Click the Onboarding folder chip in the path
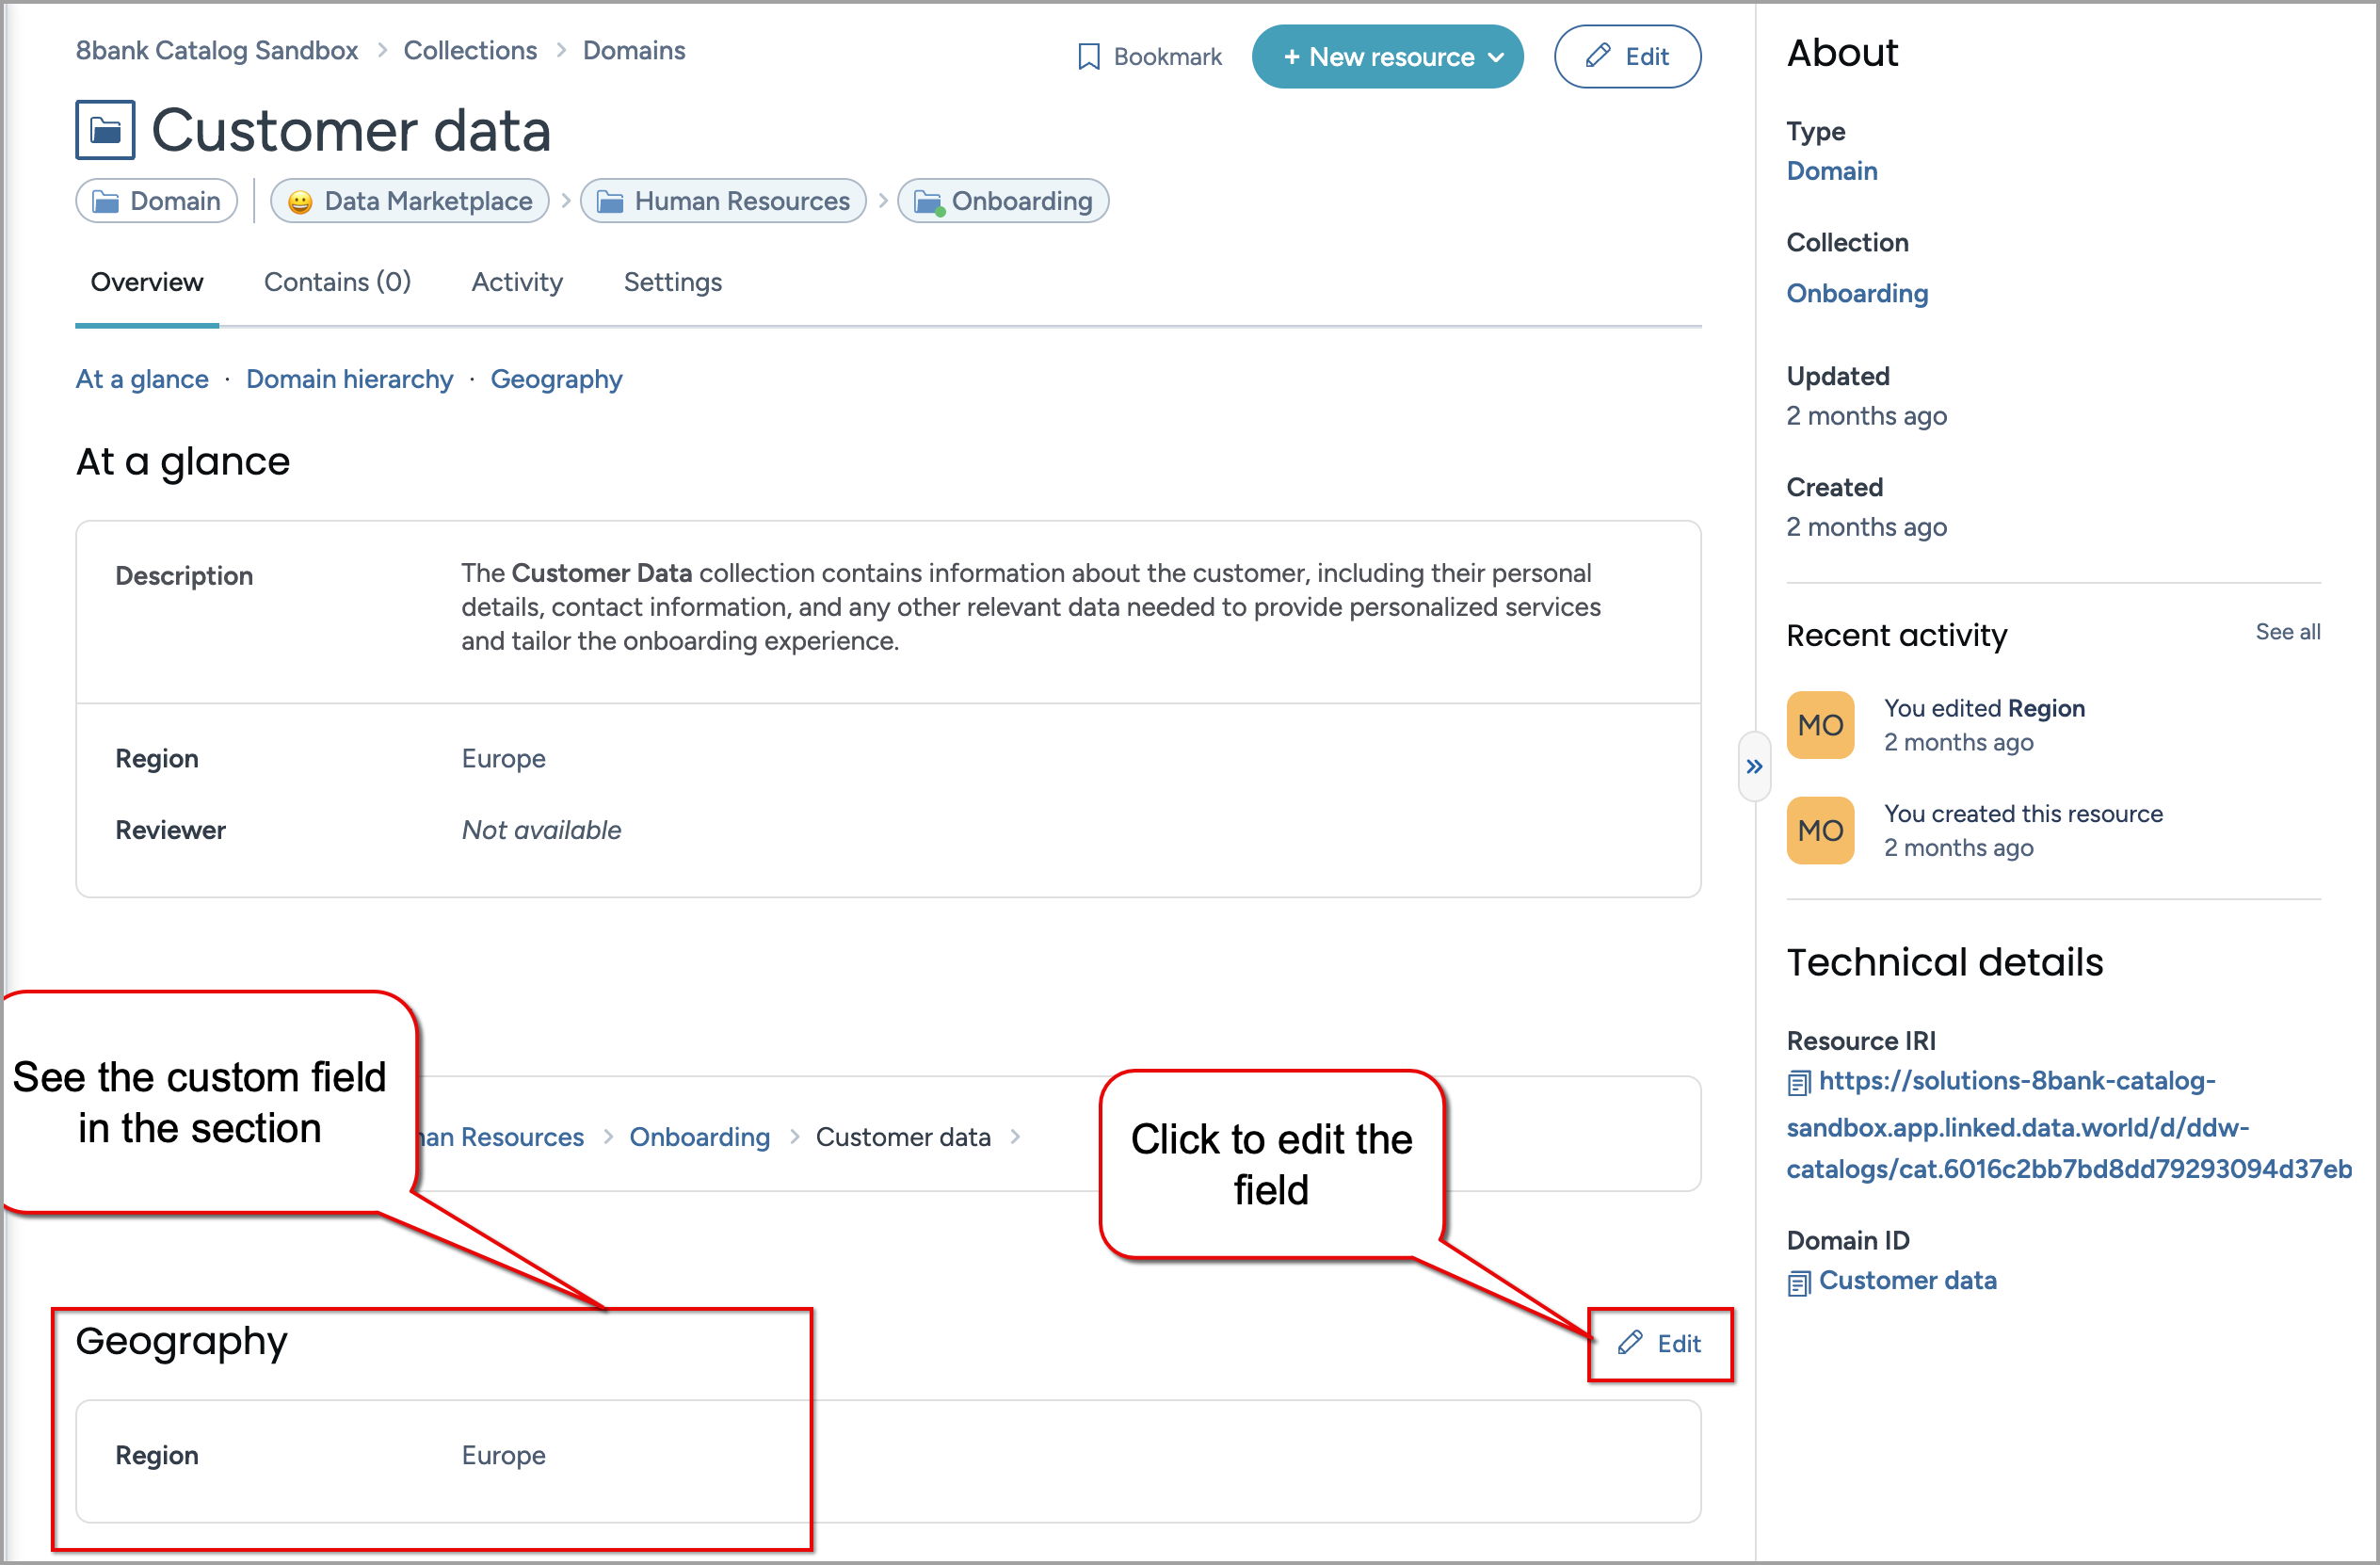This screenshot has width=2380, height=1565. point(1003,201)
